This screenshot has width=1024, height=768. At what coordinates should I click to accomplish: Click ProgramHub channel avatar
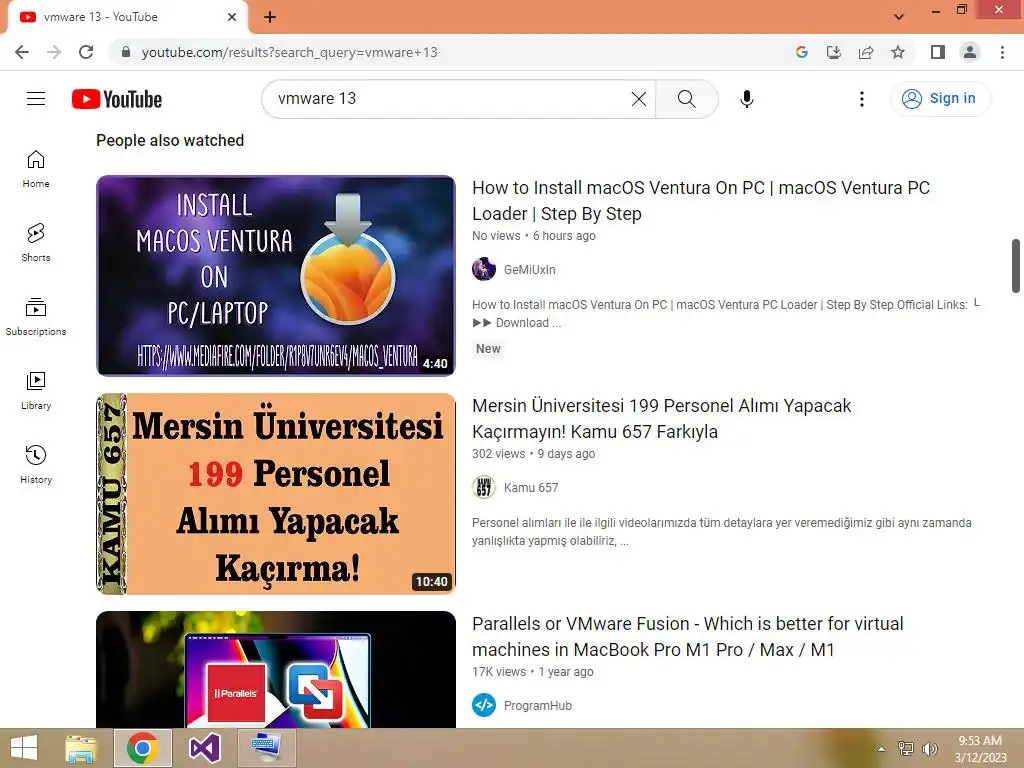[x=484, y=705]
